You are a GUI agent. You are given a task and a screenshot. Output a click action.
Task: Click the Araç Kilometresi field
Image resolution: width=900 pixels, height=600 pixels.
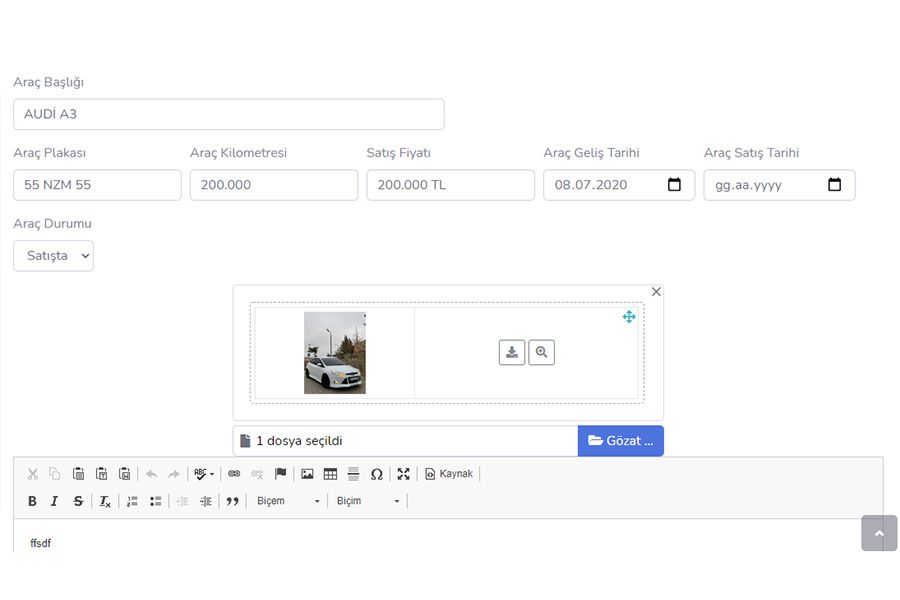(274, 185)
